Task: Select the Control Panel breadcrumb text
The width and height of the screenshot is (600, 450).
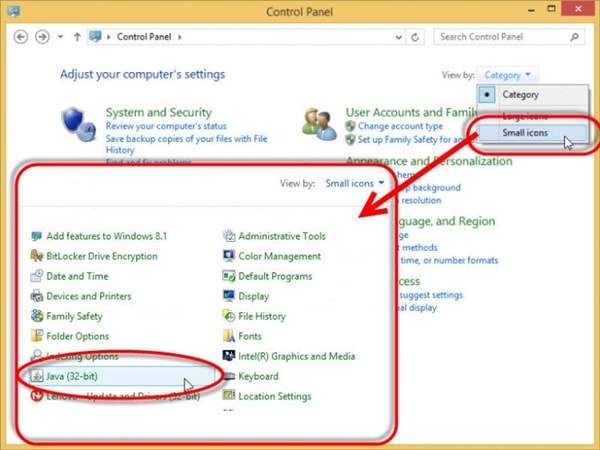Action: click(x=144, y=37)
